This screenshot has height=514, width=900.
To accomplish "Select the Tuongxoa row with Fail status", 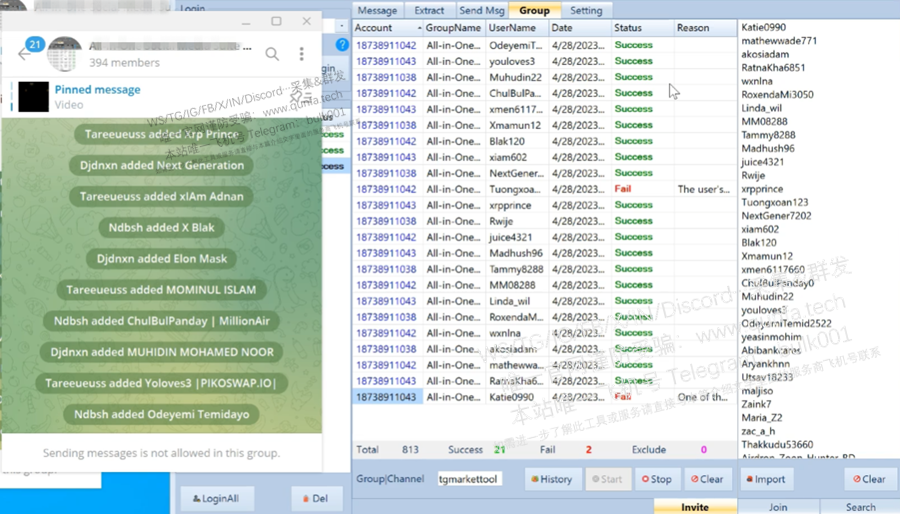I will (x=544, y=189).
